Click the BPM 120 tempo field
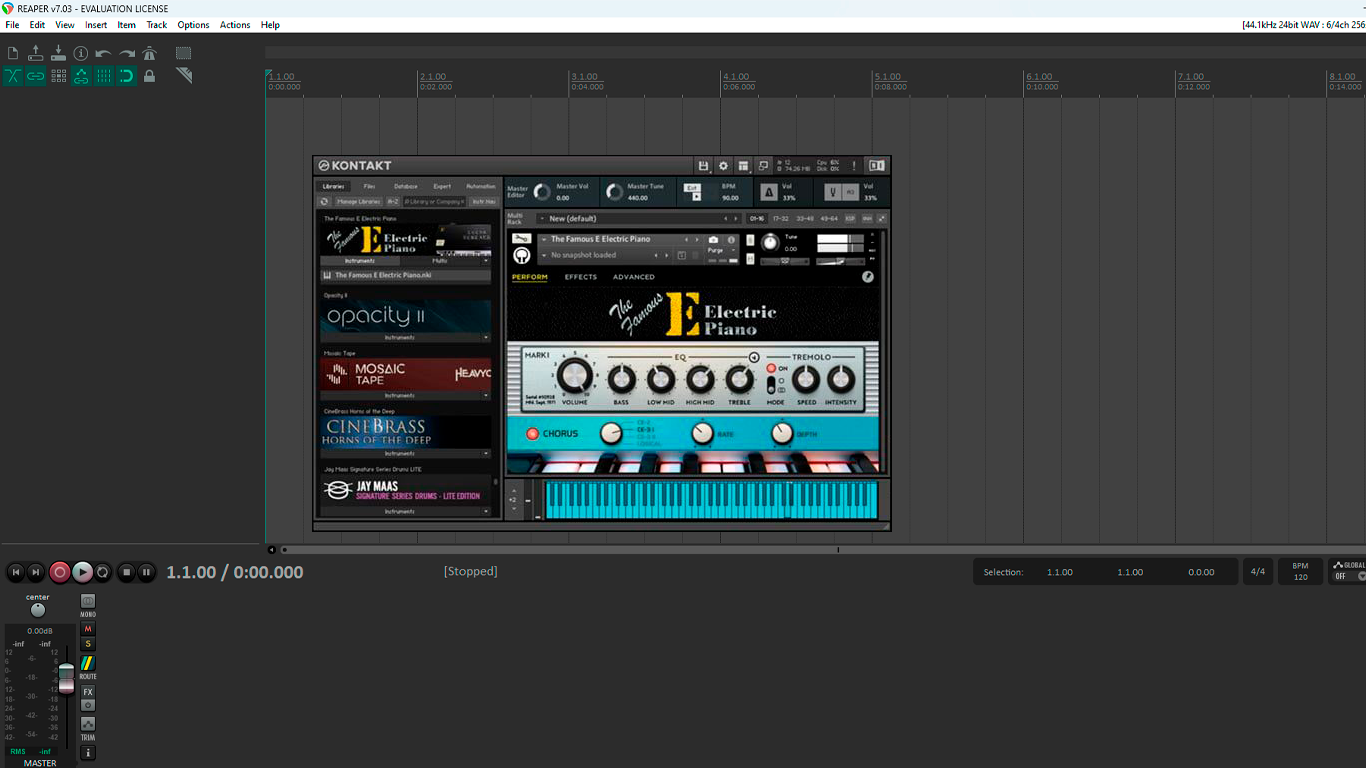This screenshot has width=1366, height=768. coord(1300,572)
